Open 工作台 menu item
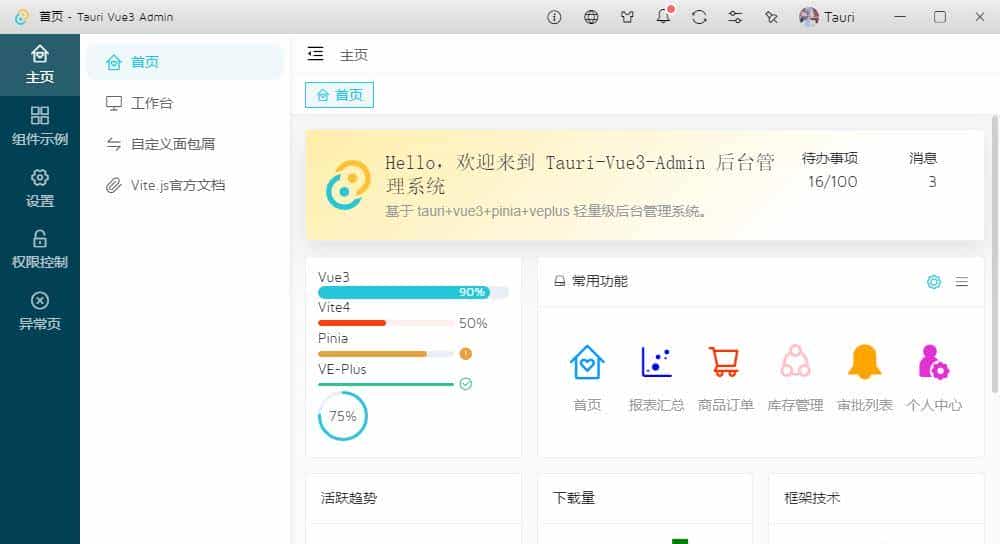This screenshot has height=544, width=1000. pos(185,103)
